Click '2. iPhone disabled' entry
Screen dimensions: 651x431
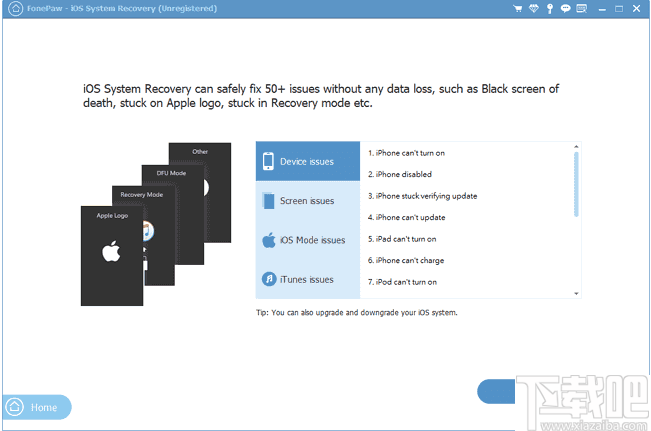click(400, 174)
